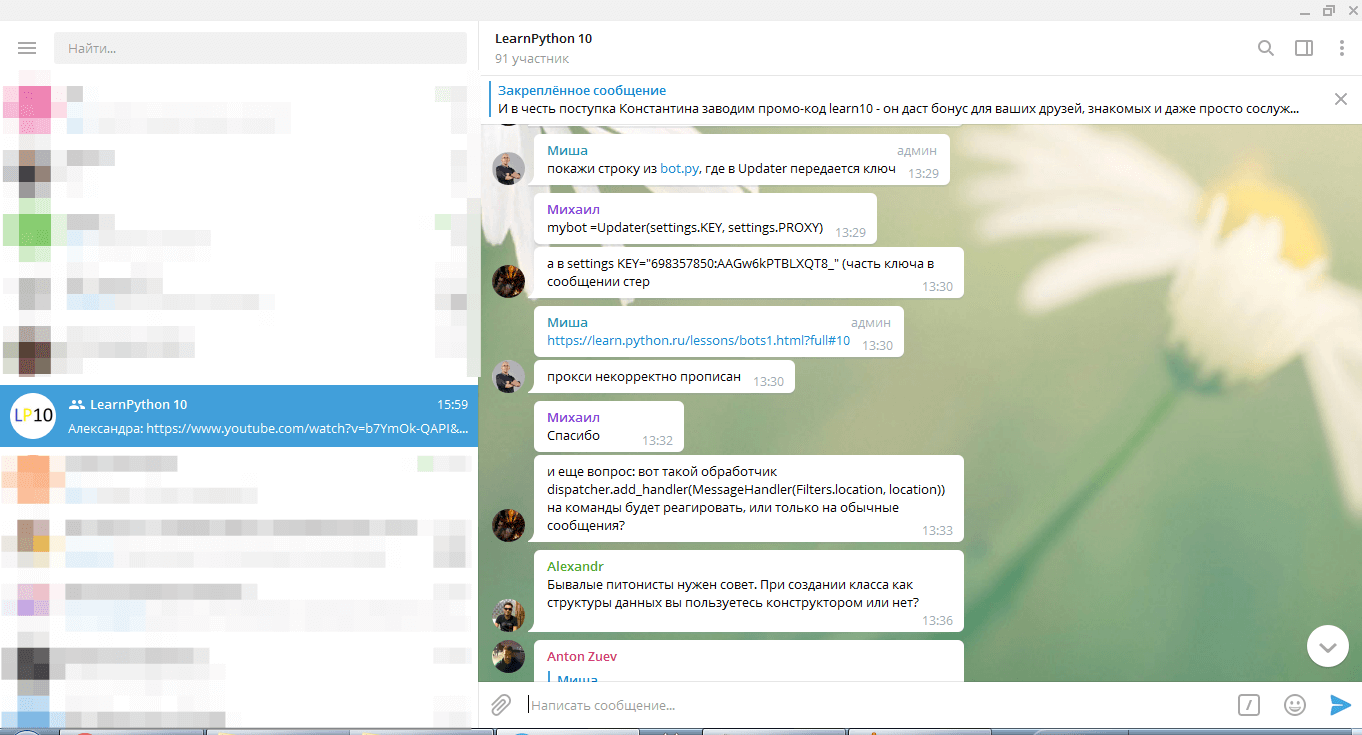Click Alexandr's message about "Бывалые питонисты"
The height and width of the screenshot is (735, 1362).
(747, 593)
